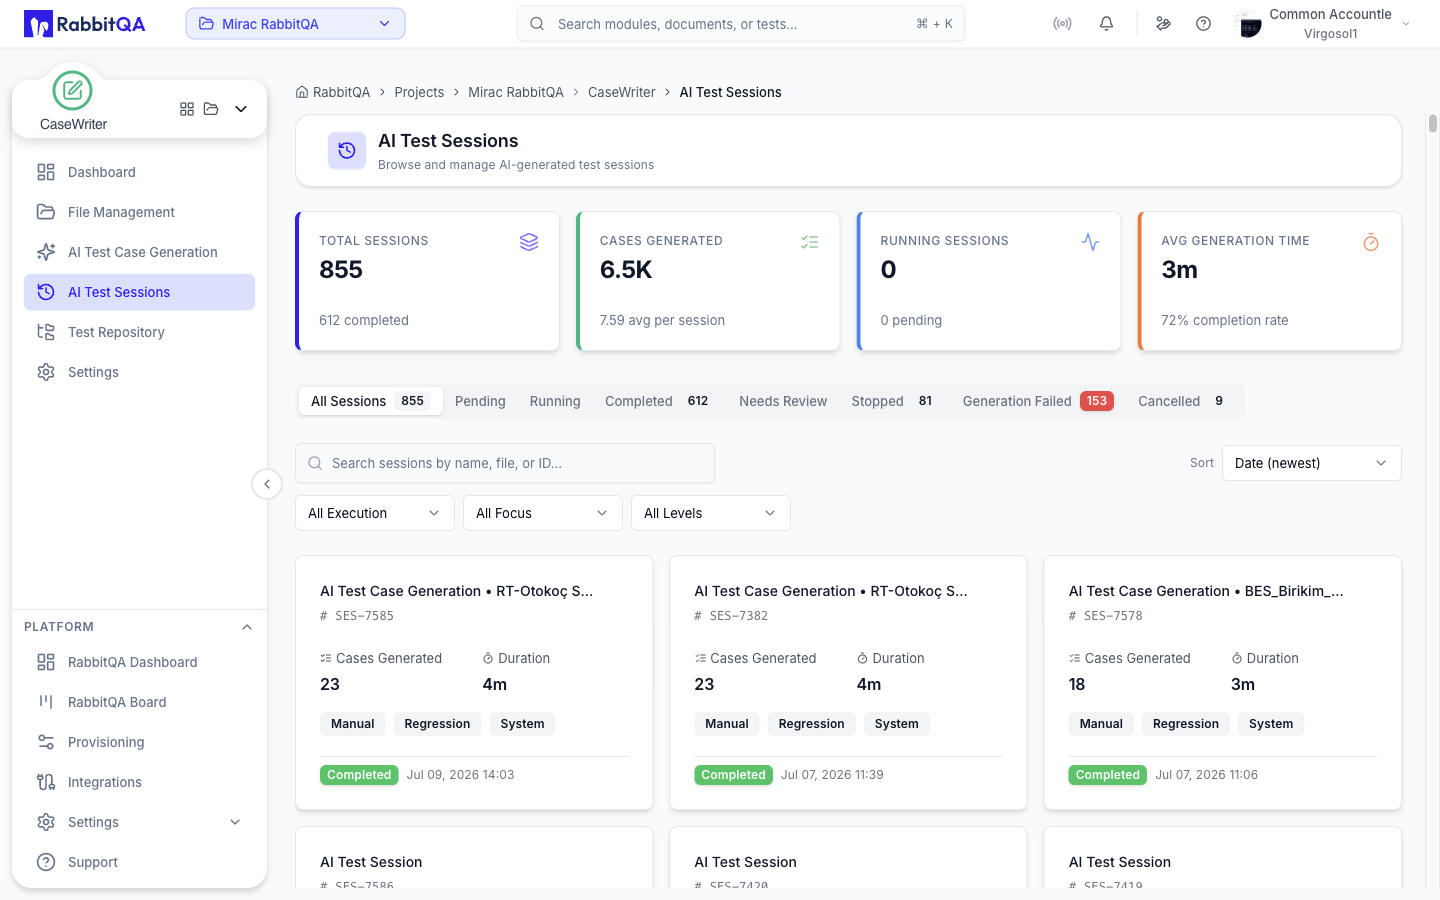Click the RabbitQA Dashboard icon under Platform
The height and width of the screenshot is (900, 1440).
tap(46, 662)
